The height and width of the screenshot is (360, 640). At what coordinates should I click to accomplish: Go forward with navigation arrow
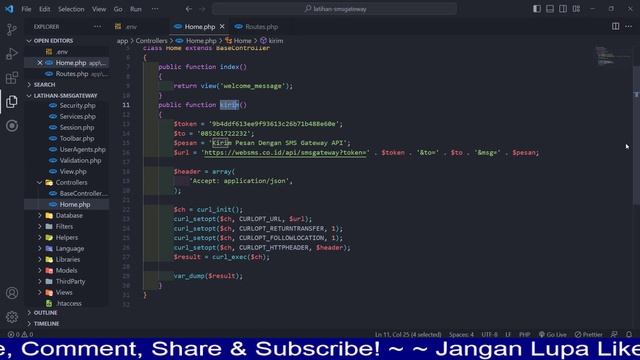(x=202, y=9)
